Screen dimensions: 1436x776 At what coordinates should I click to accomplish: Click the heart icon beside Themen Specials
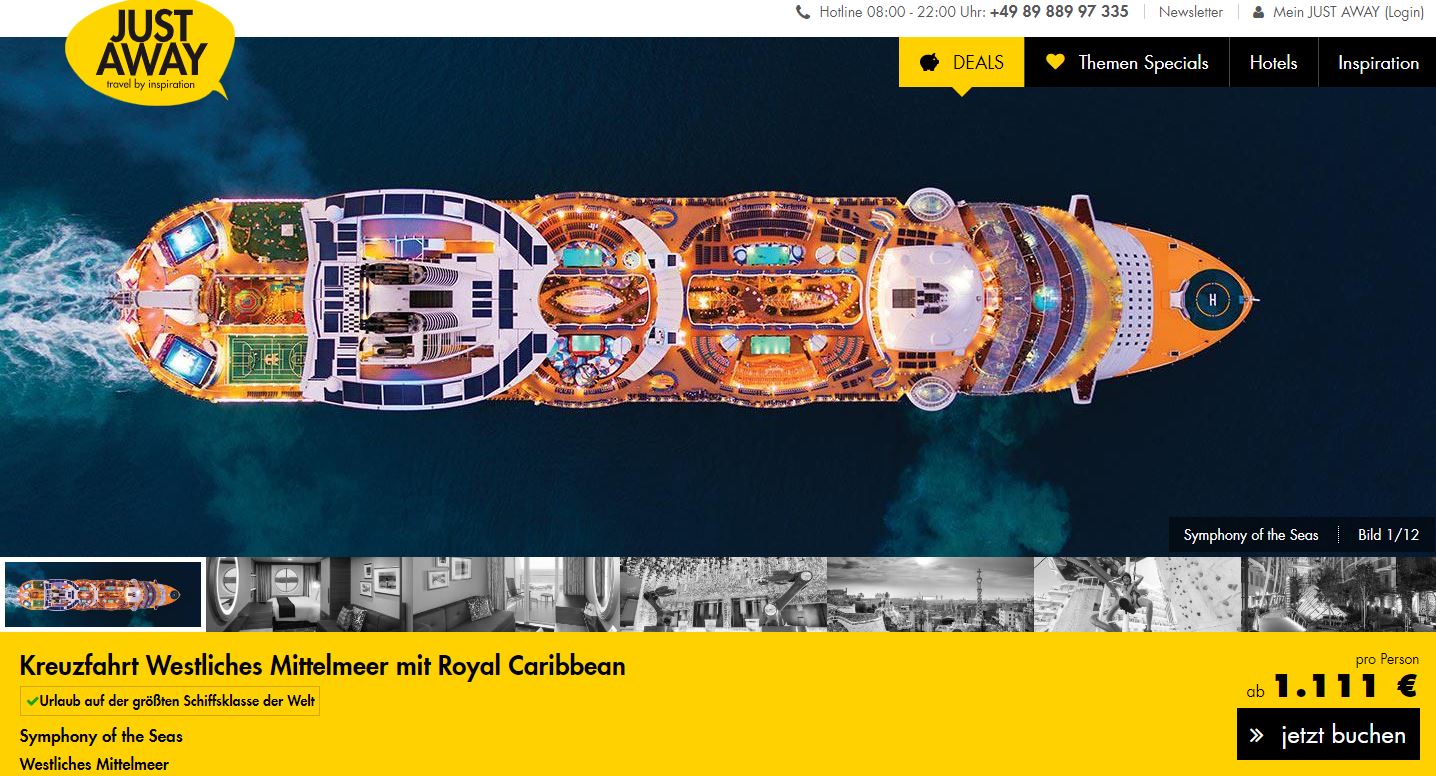(1055, 62)
